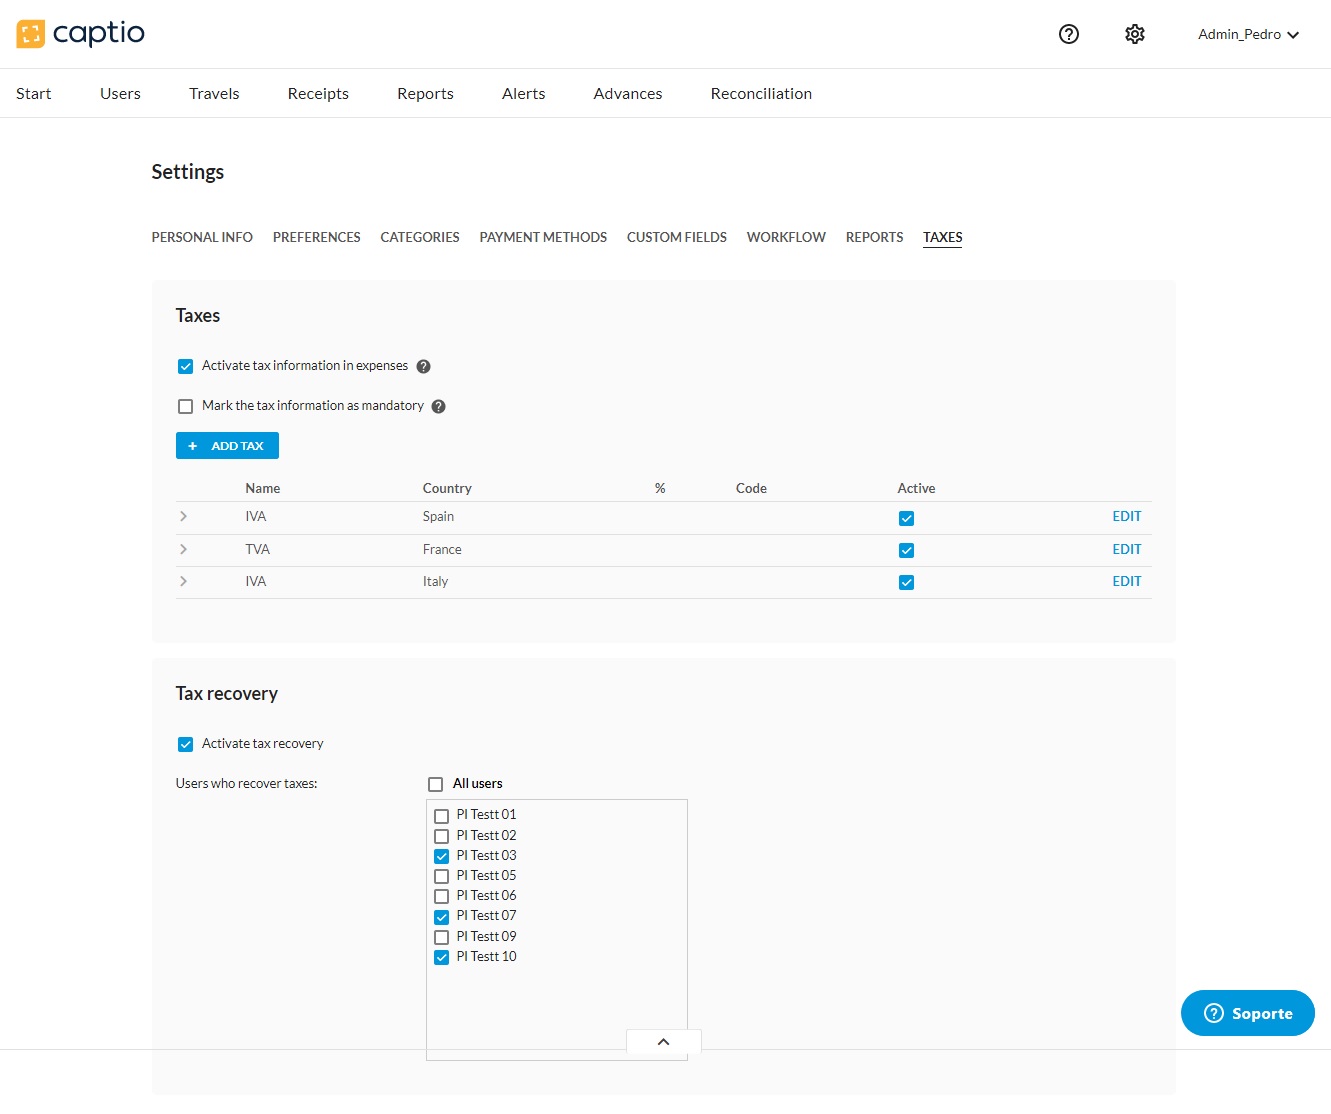The height and width of the screenshot is (1114, 1331).
Task: Expand the Spain IVA tax row
Action: [x=183, y=517]
